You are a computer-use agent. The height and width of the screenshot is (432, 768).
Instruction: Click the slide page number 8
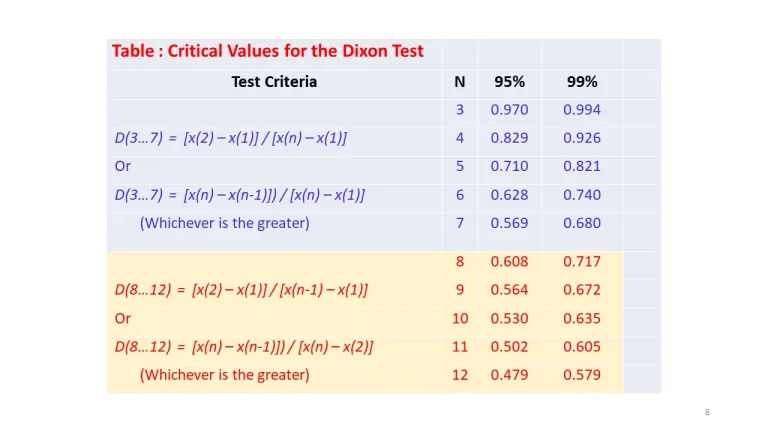pyautogui.click(x=707, y=412)
